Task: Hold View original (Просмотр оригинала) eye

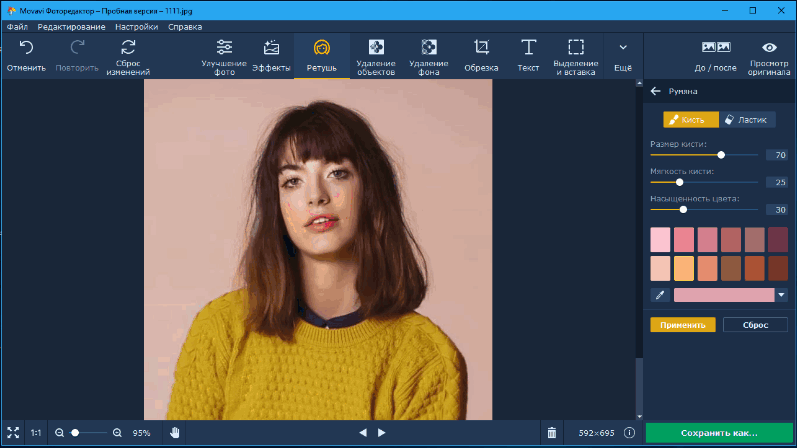Action: pos(769,48)
